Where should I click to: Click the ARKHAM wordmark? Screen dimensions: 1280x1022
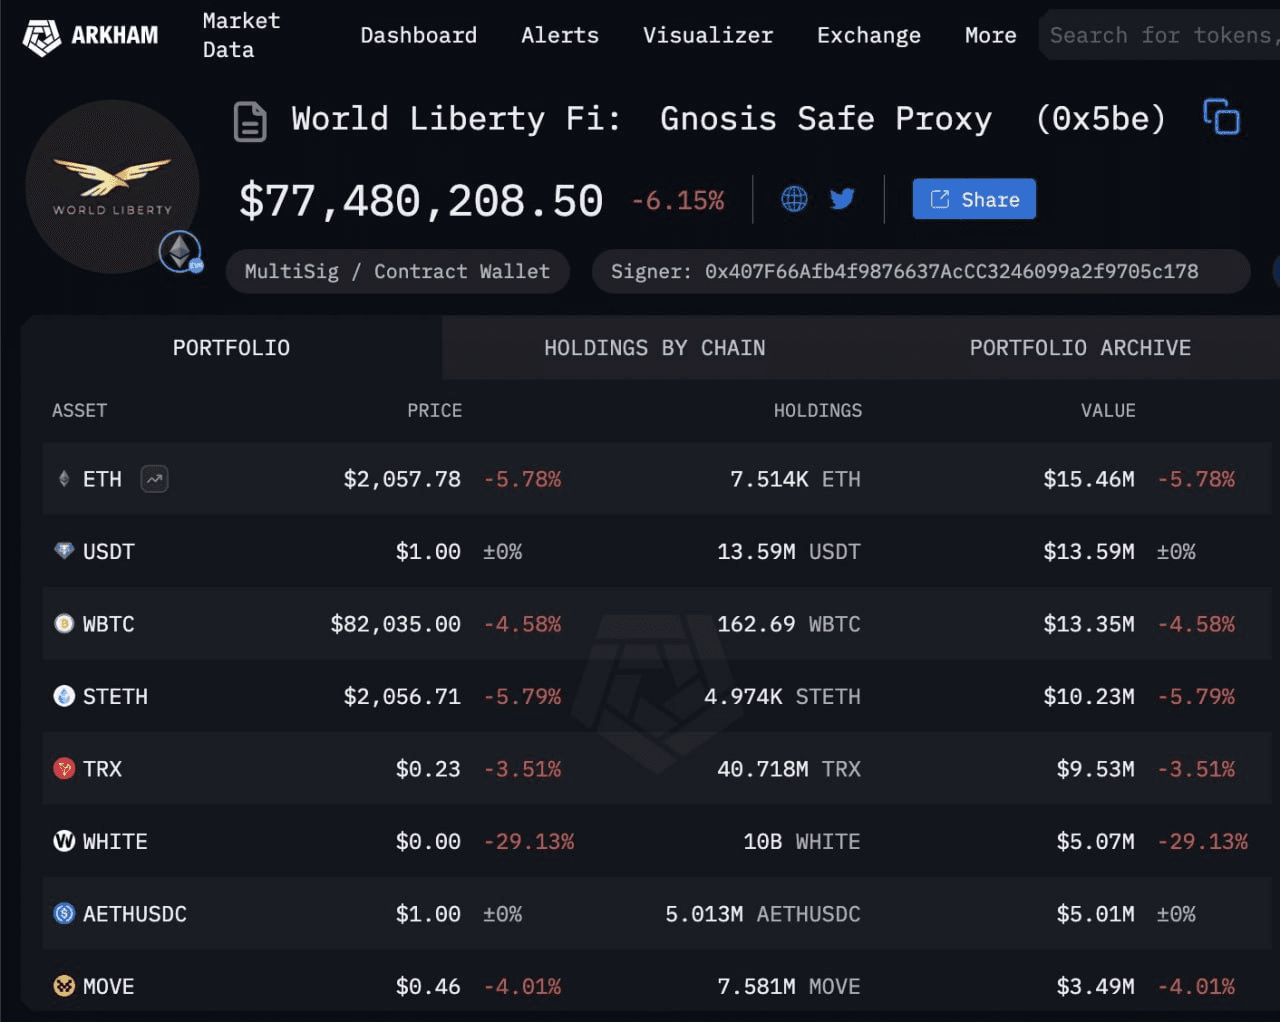pyautogui.click(x=115, y=36)
